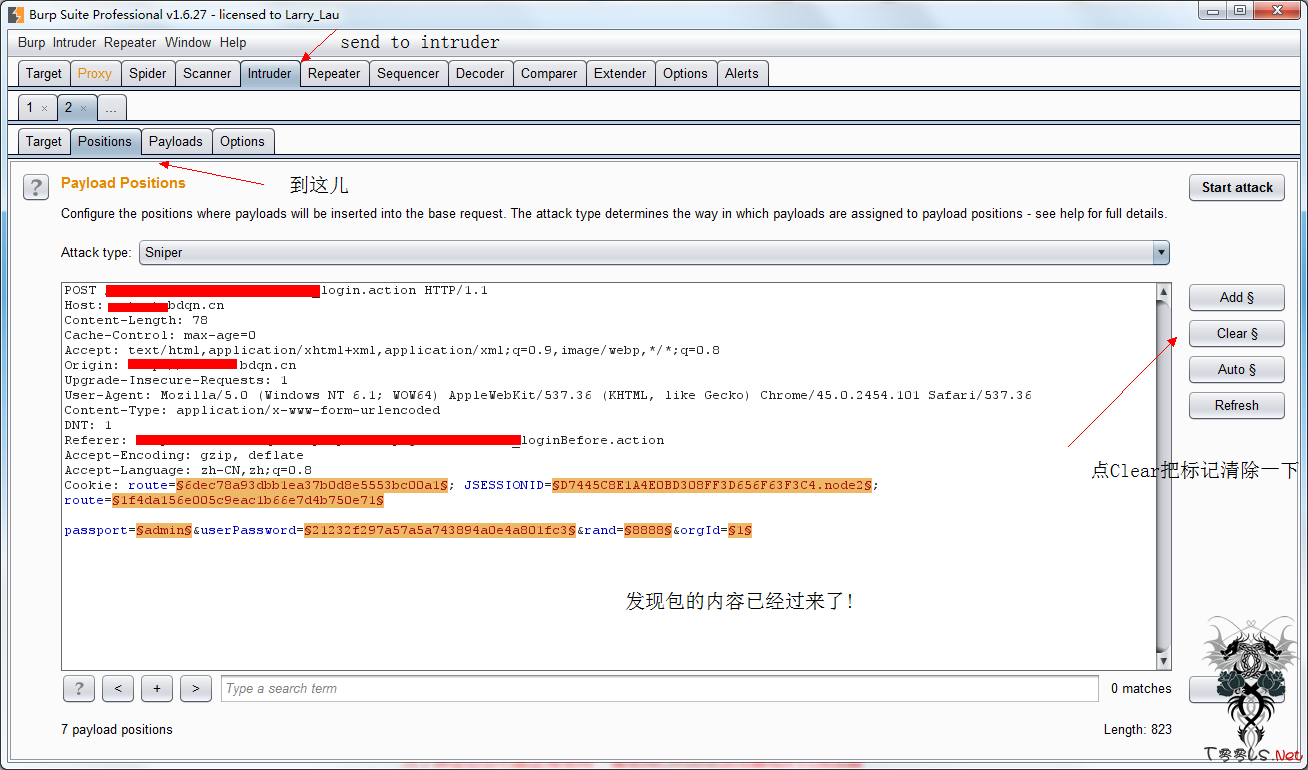
Task: Open the Payload Positions help icon
Action: (x=35, y=187)
